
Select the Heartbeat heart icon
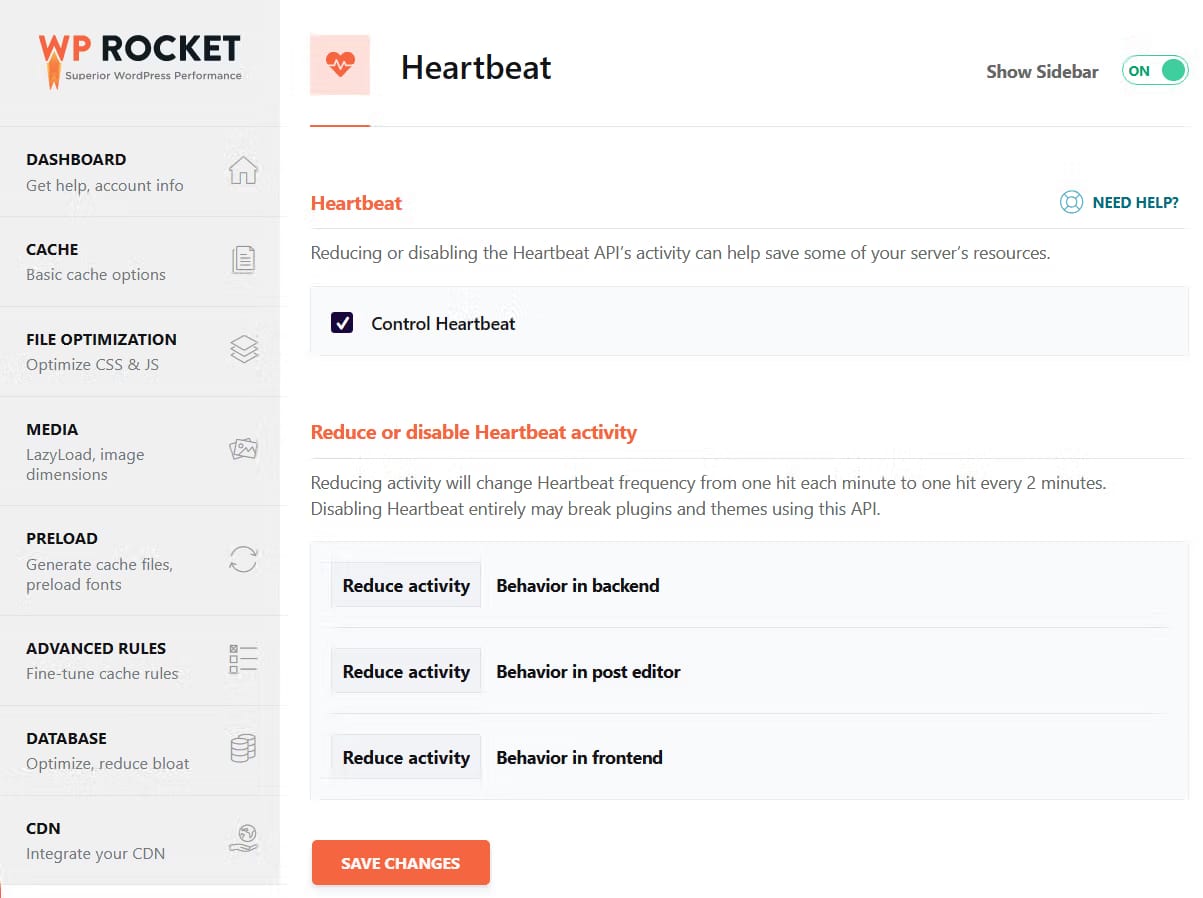coord(340,64)
